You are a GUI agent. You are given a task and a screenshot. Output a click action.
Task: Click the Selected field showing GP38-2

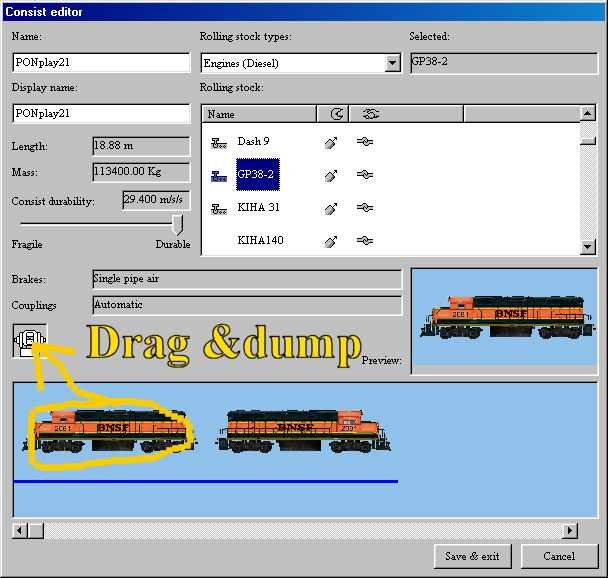pyautogui.click(x=504, y=63)
